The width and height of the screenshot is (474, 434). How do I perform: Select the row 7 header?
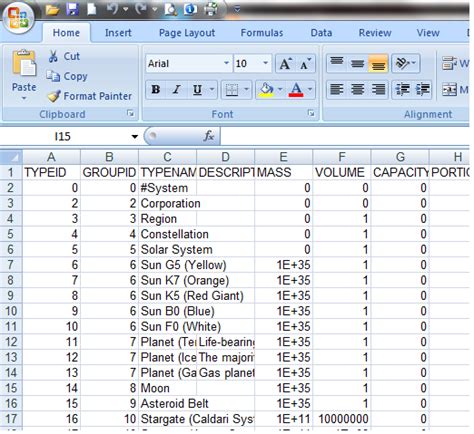[11, 265]
